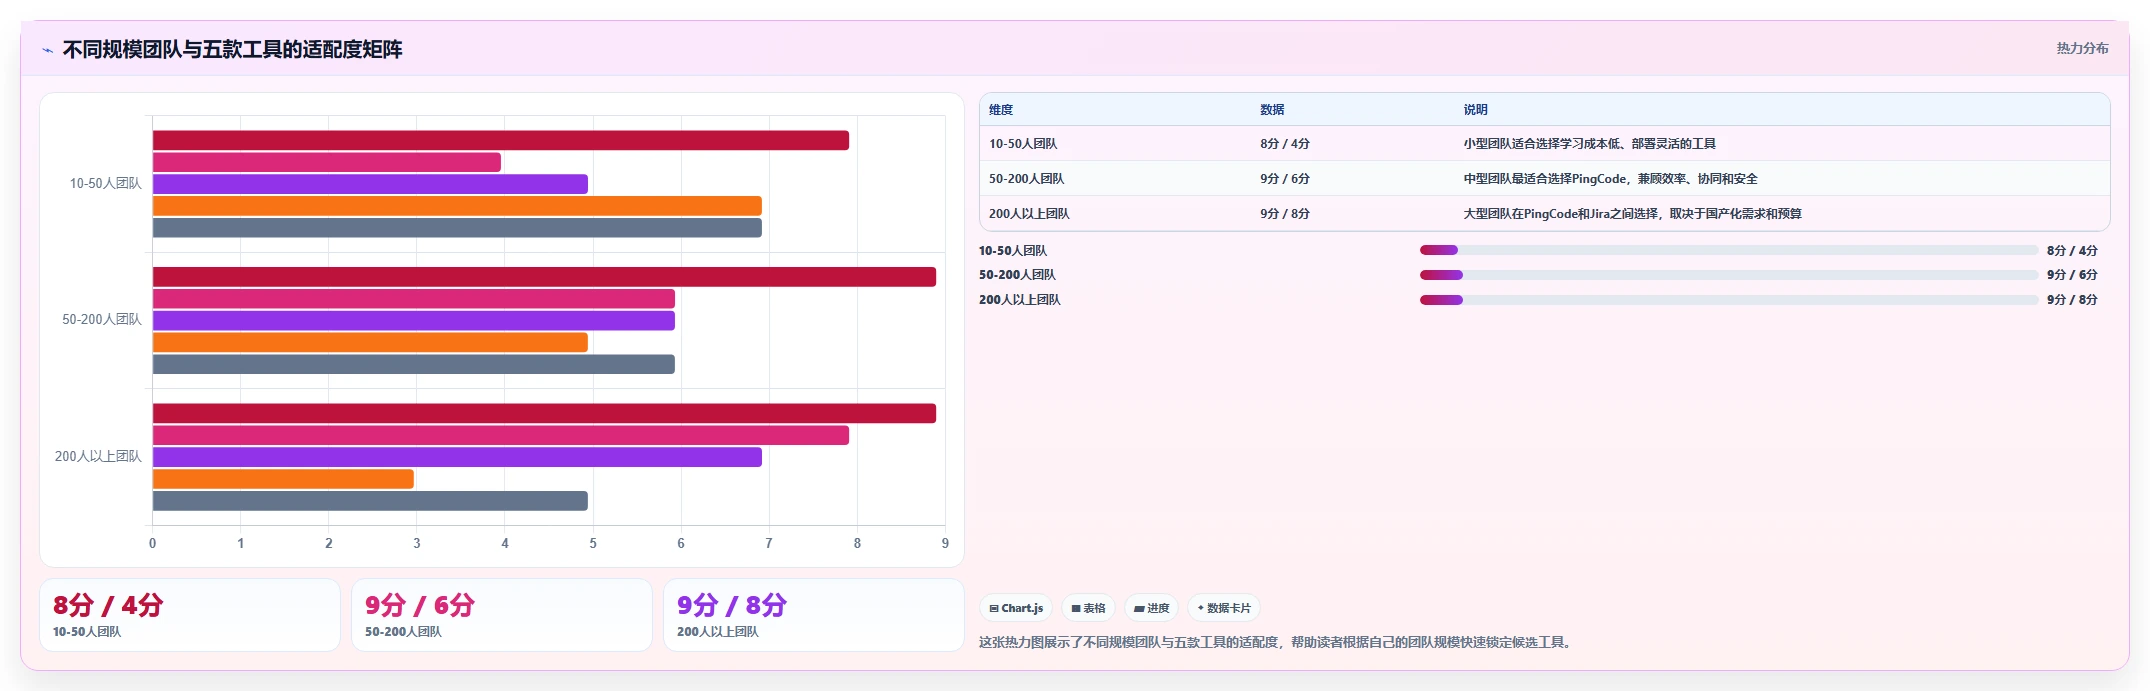
Task: Click the purple bar for 200人以上团队
Action: click(457, 457)
